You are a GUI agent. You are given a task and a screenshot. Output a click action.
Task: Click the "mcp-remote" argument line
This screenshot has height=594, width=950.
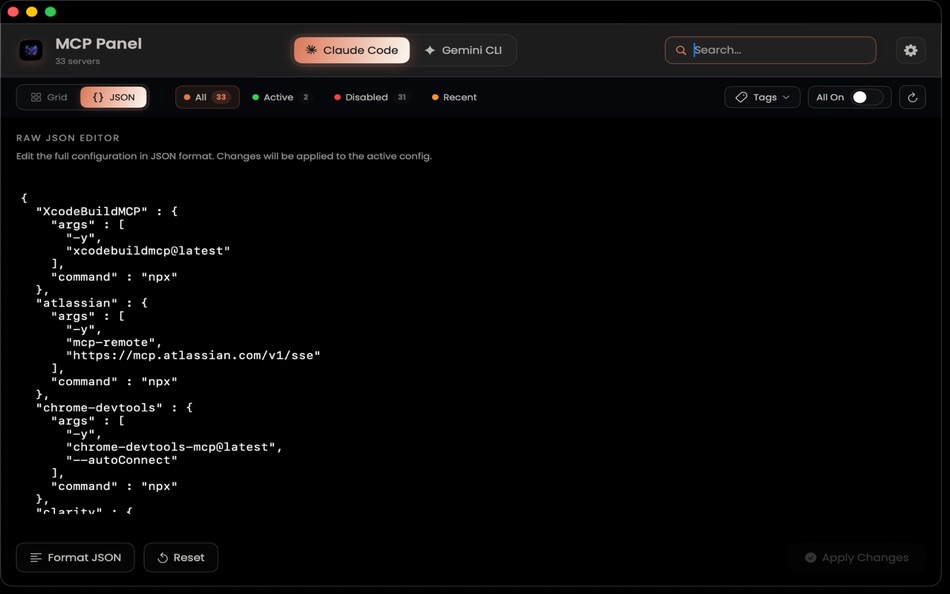point(115,342)
